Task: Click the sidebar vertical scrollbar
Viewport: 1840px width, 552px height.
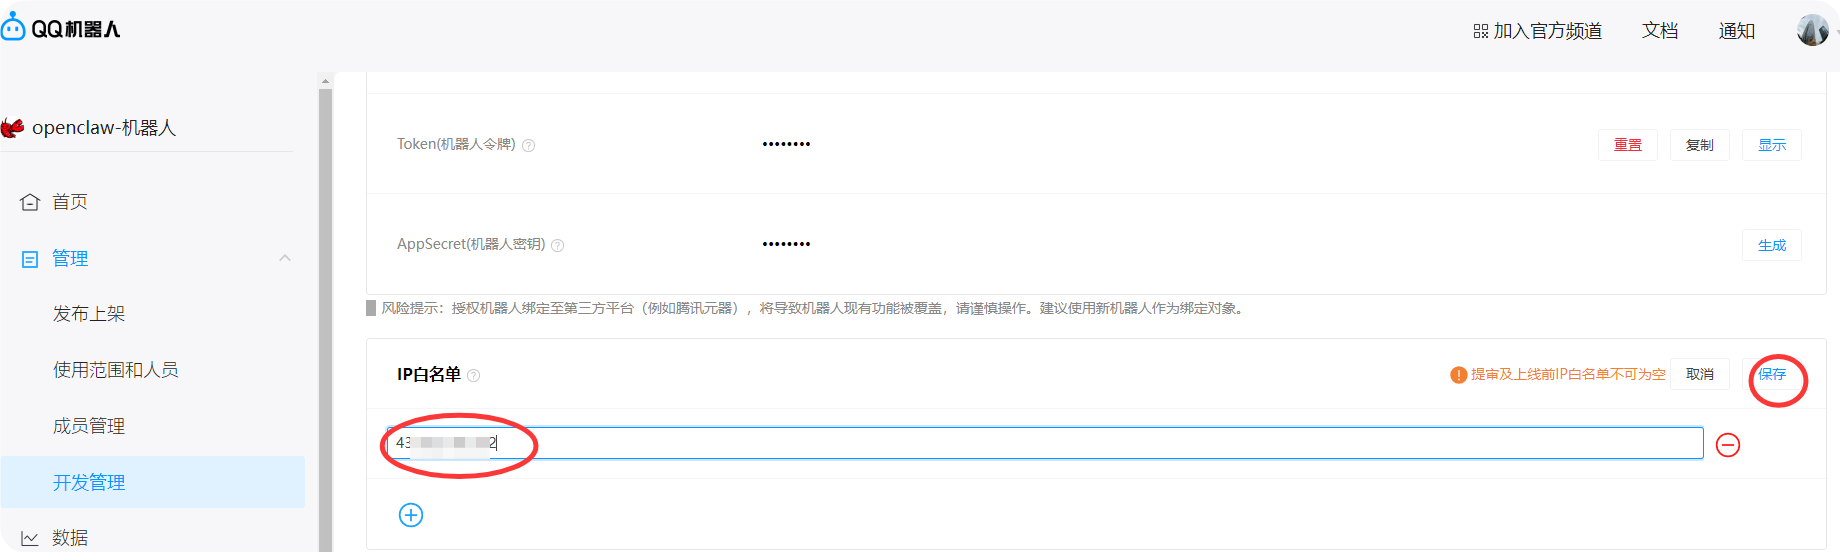Action: point(325,320)
